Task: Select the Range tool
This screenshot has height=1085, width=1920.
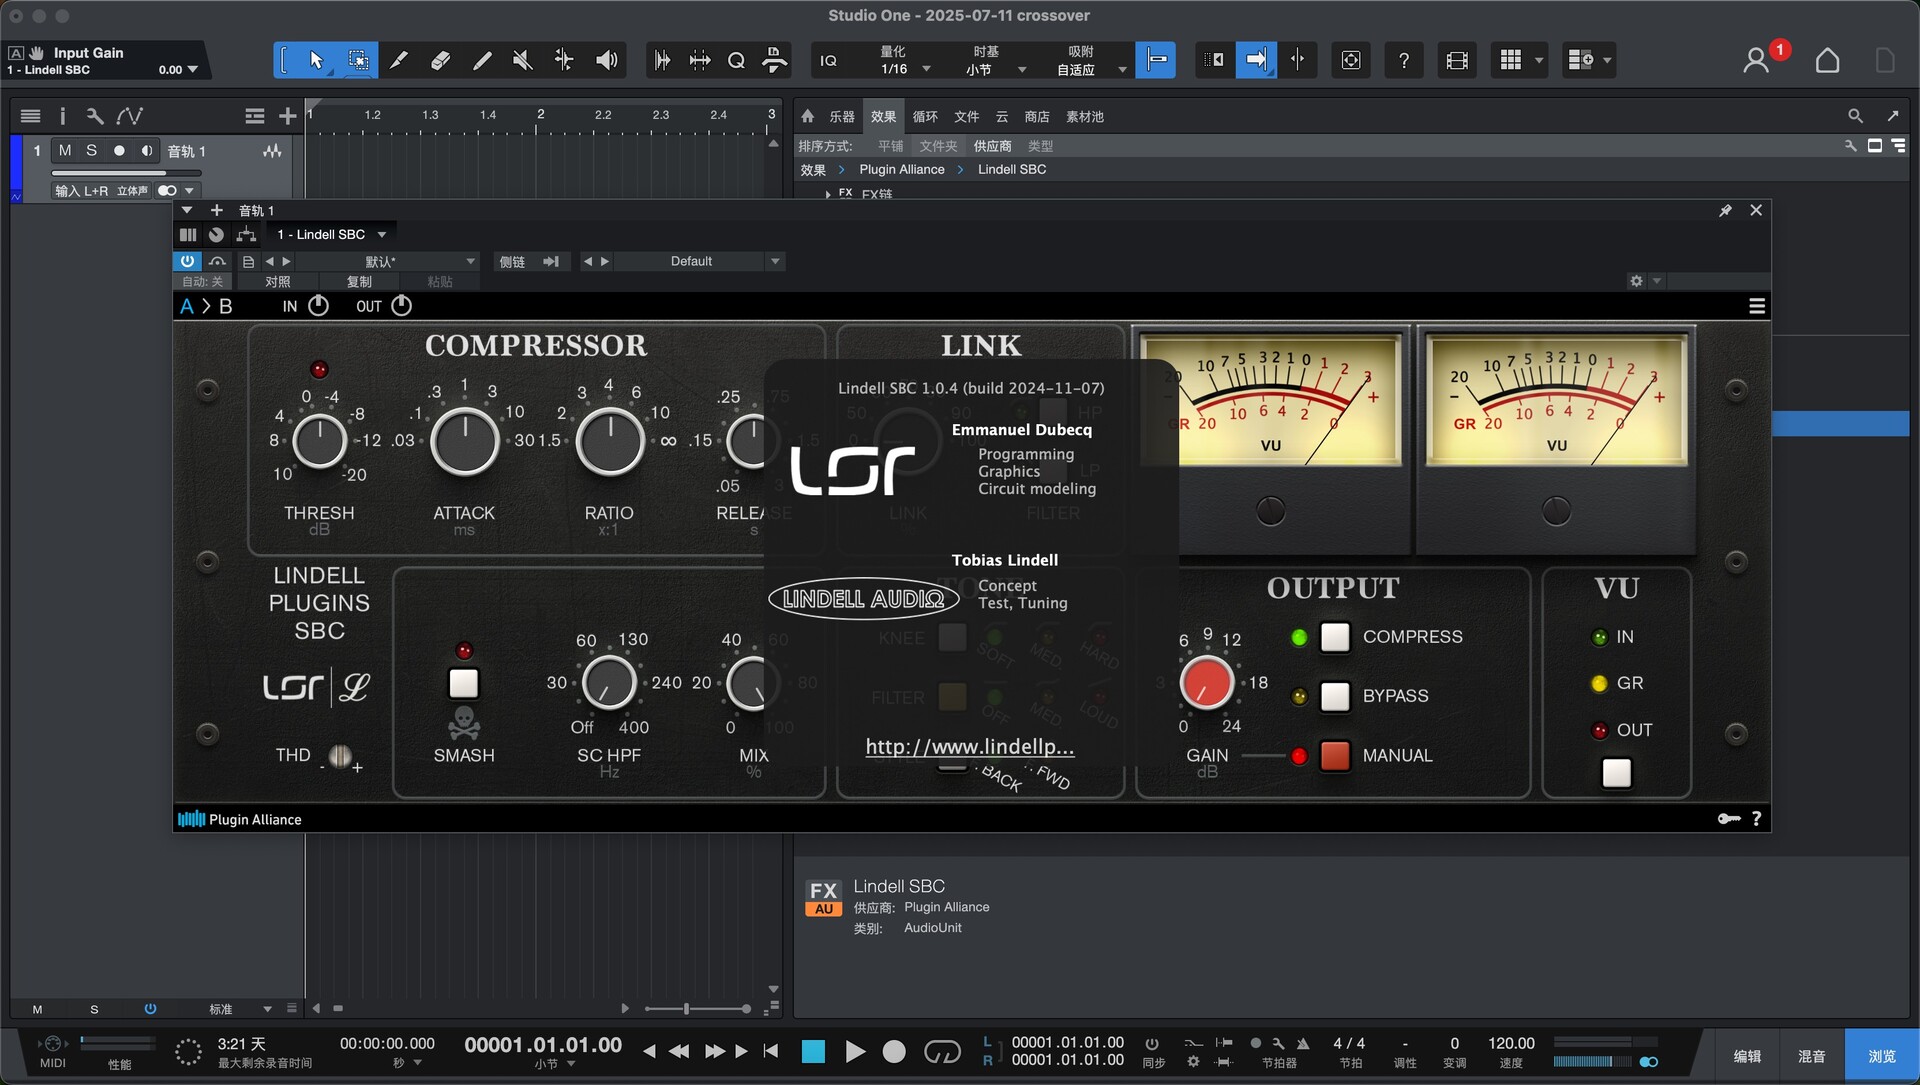Action: 357,61
